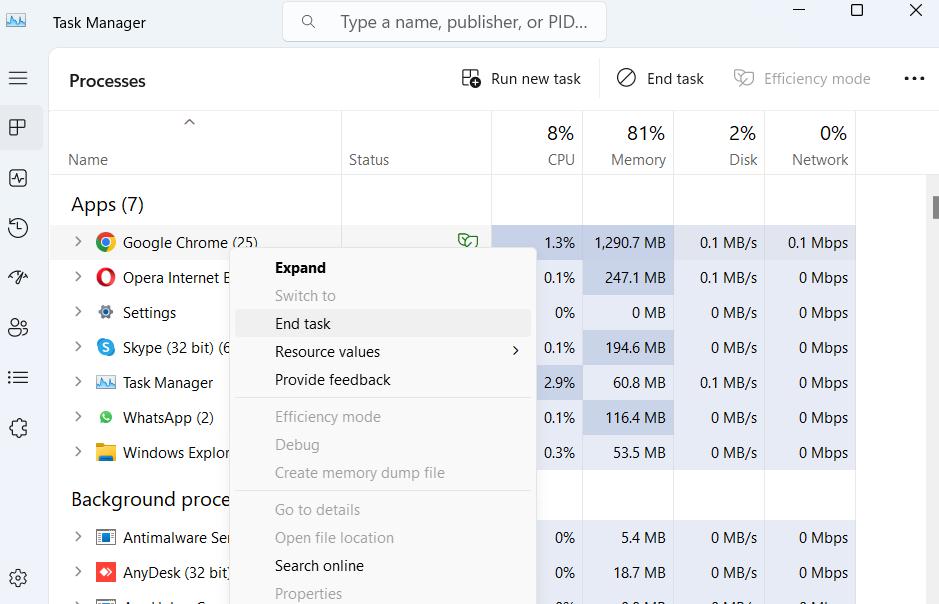The width and height of the screenshot is (939, 604).
Task: Click the vertical scrollbar thumb
Action: click(935, 207)
